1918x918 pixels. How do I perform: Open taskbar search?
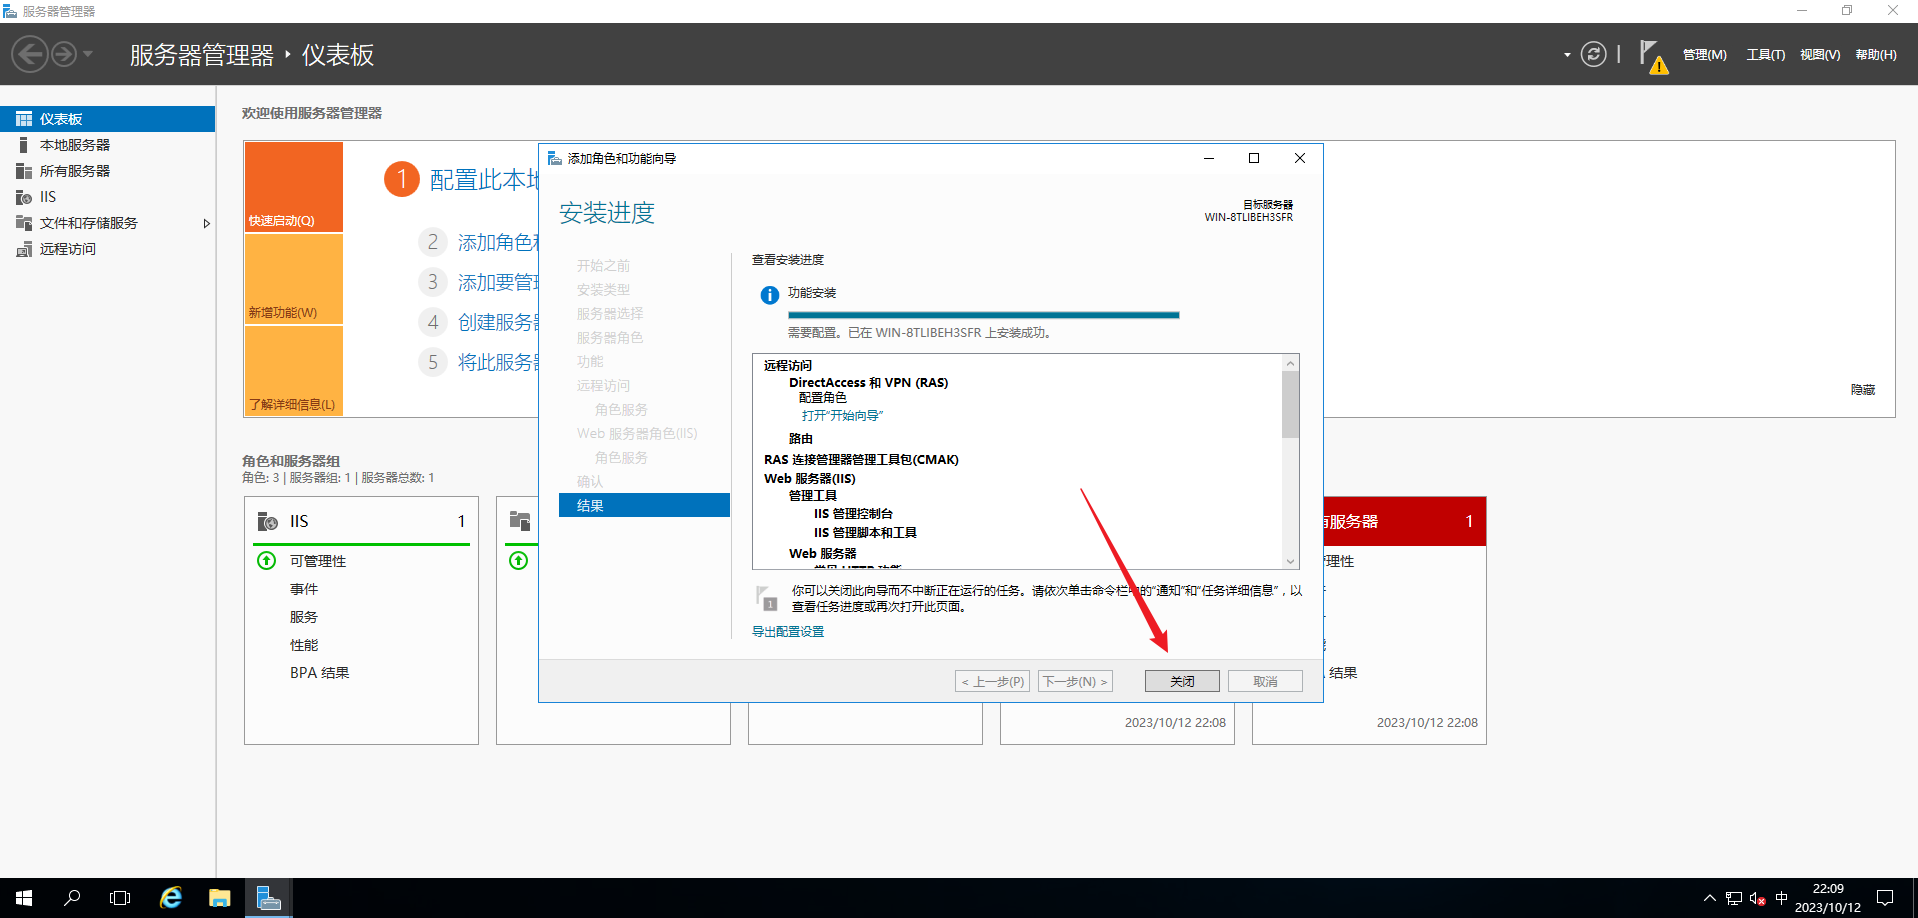[72, 898]
